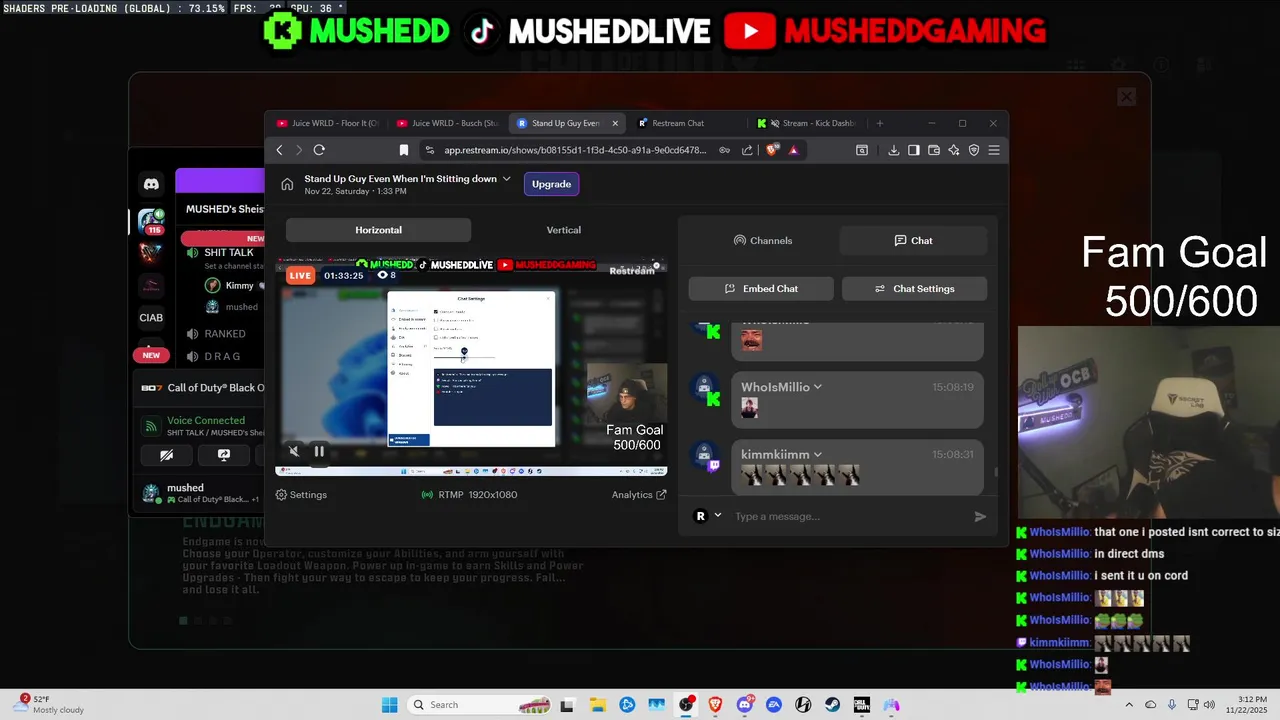Screen dimensions: 1280x720
Task: Switch preview to Horizontal layout
Action: coord(378,230)
